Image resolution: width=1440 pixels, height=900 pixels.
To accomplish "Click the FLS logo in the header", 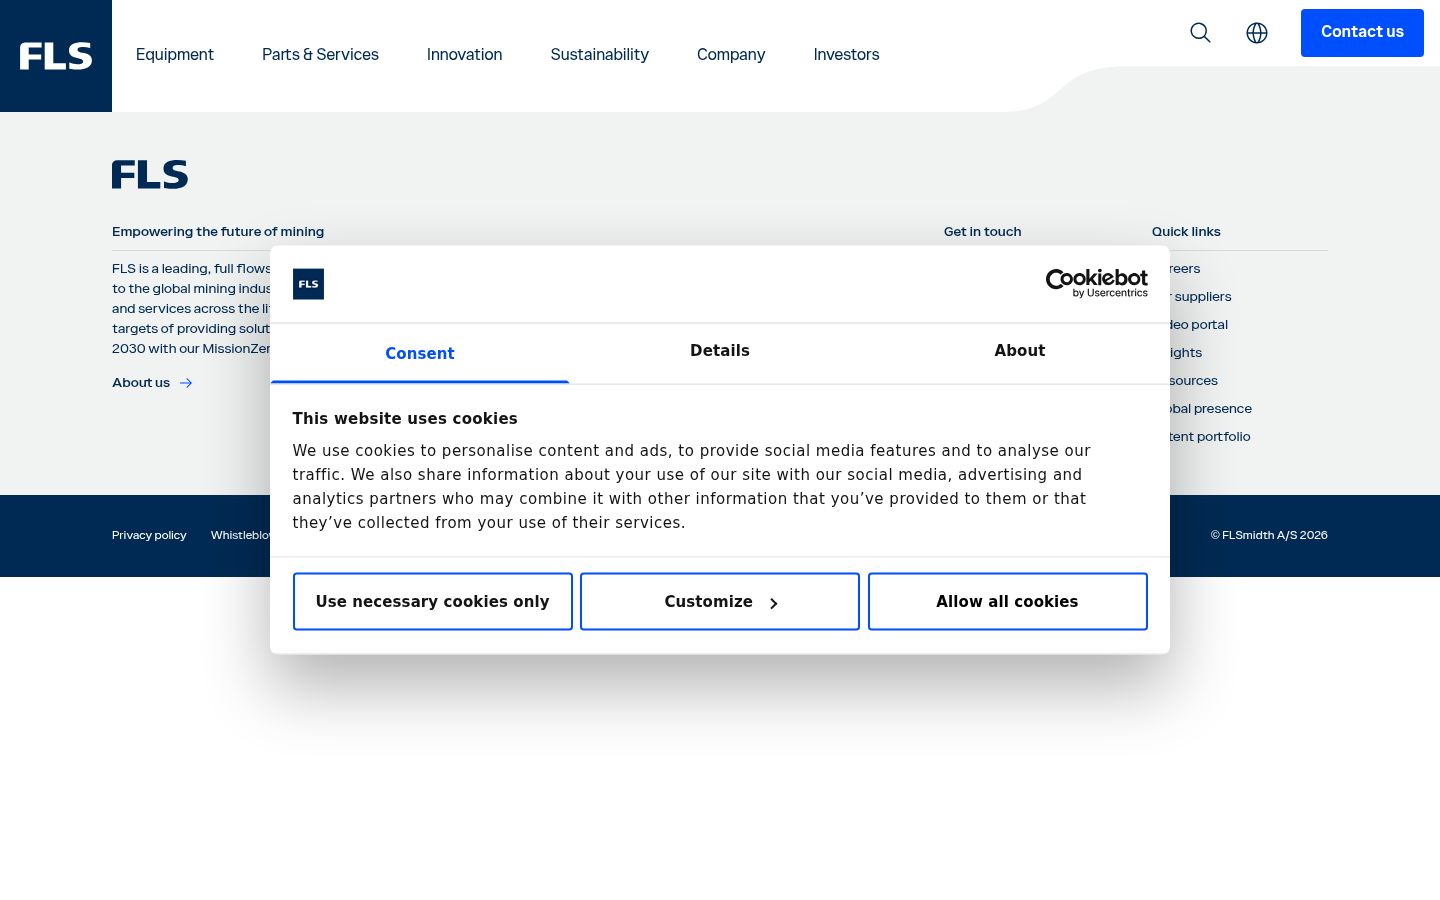I will (56, 56).
